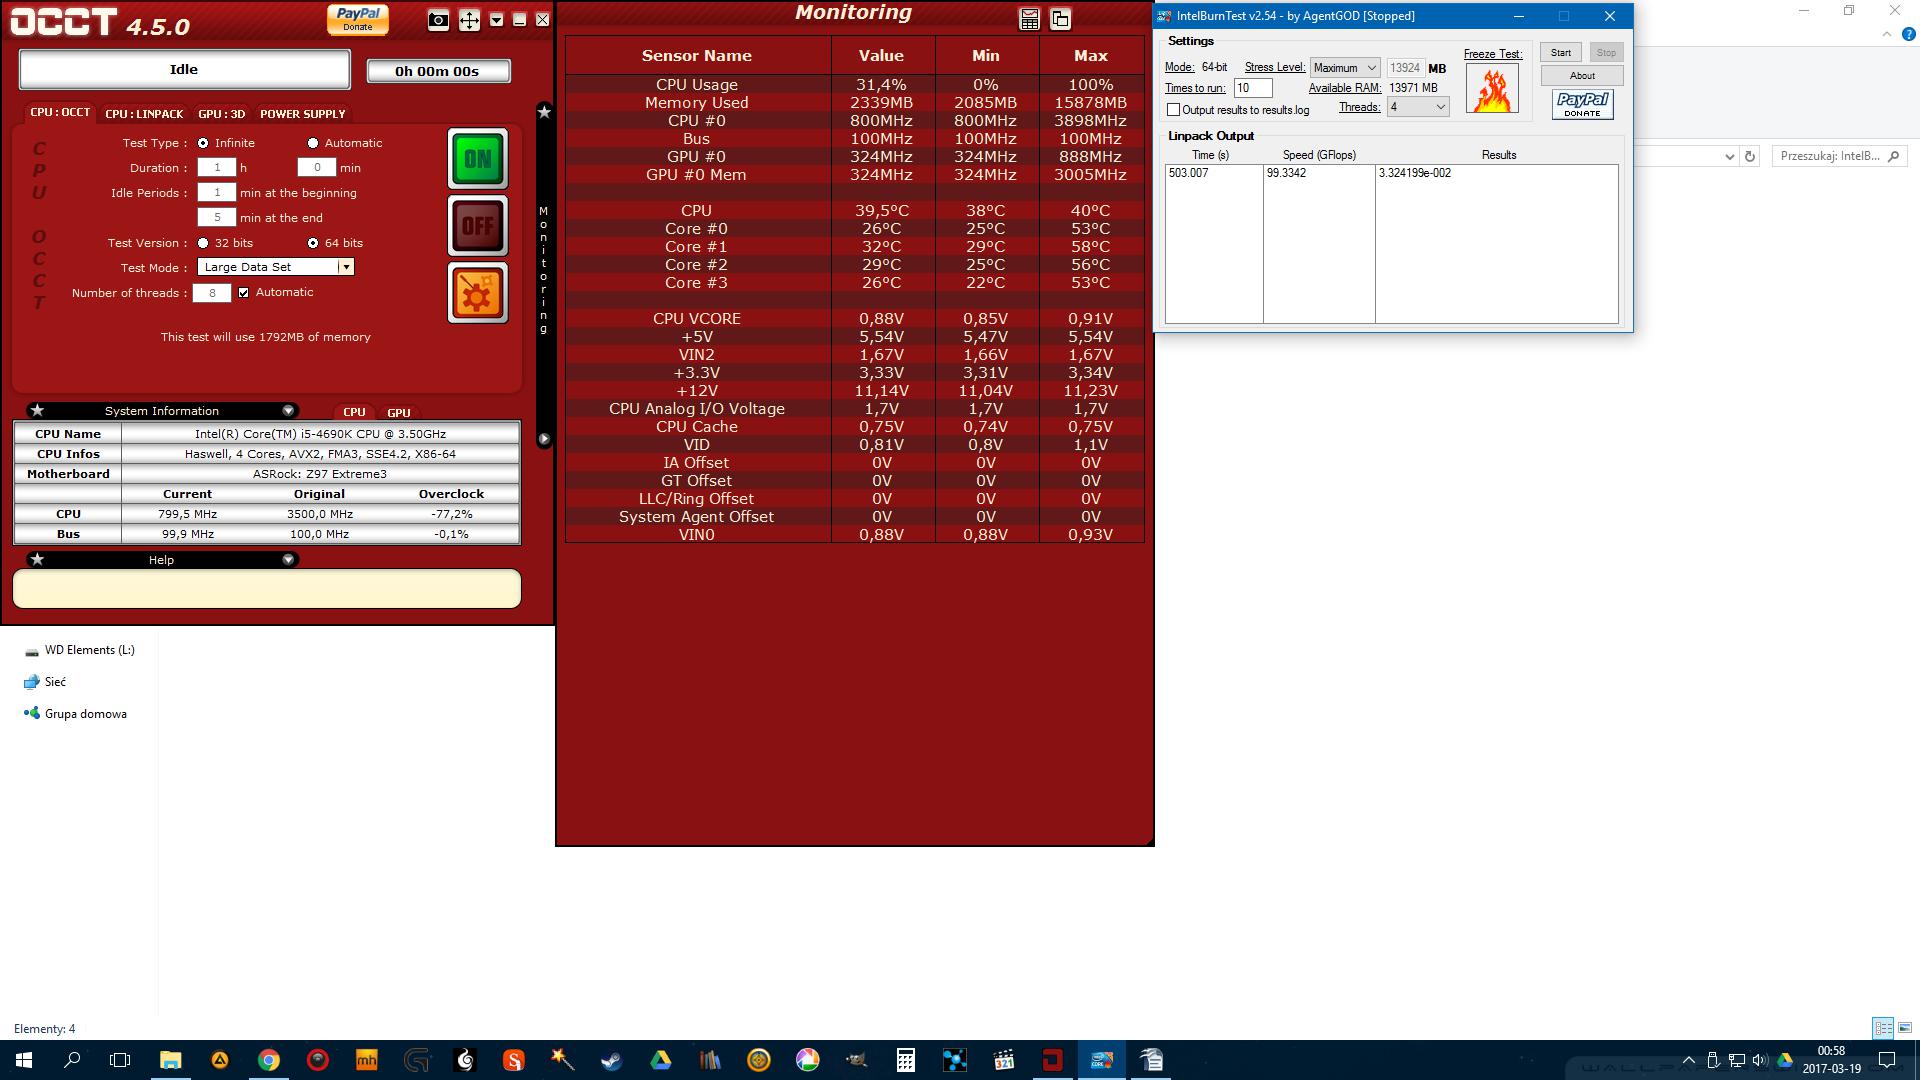
Task: Open taskbar search magnifier
Action: pyautogui.click(x=72, y=1060)
